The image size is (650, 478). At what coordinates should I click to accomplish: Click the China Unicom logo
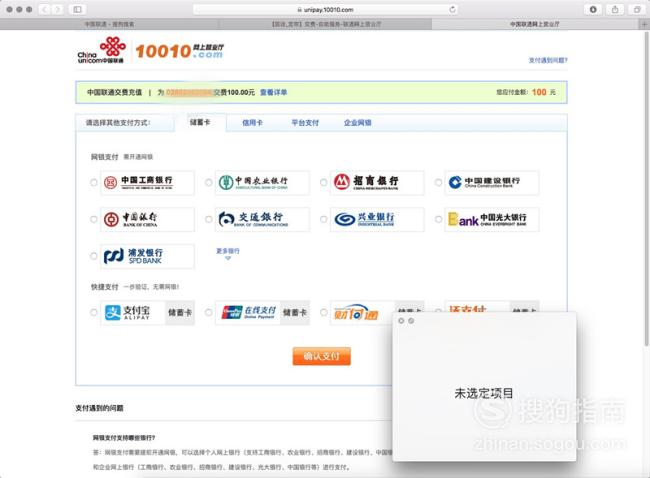pos(102,50)
